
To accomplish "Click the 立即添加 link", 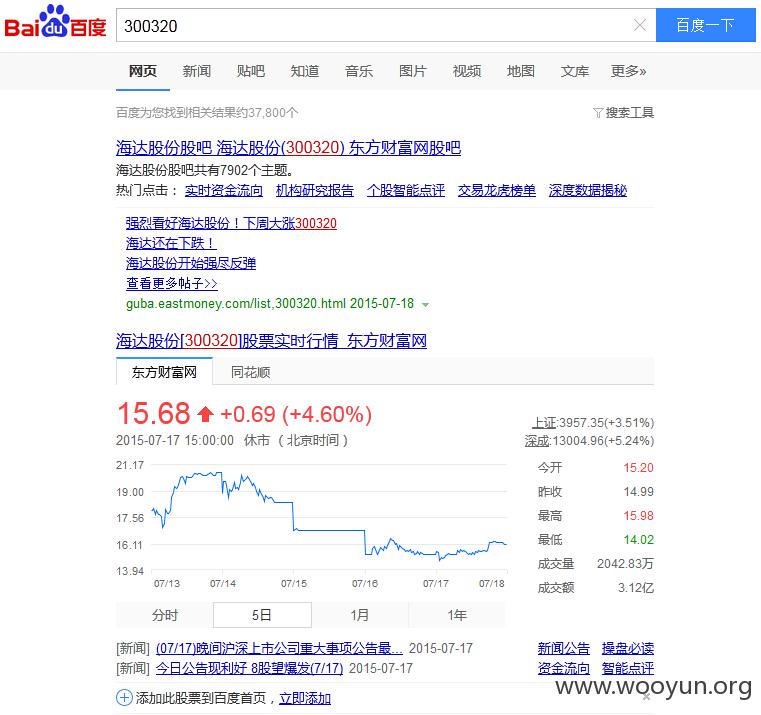I will pos(305,698).
